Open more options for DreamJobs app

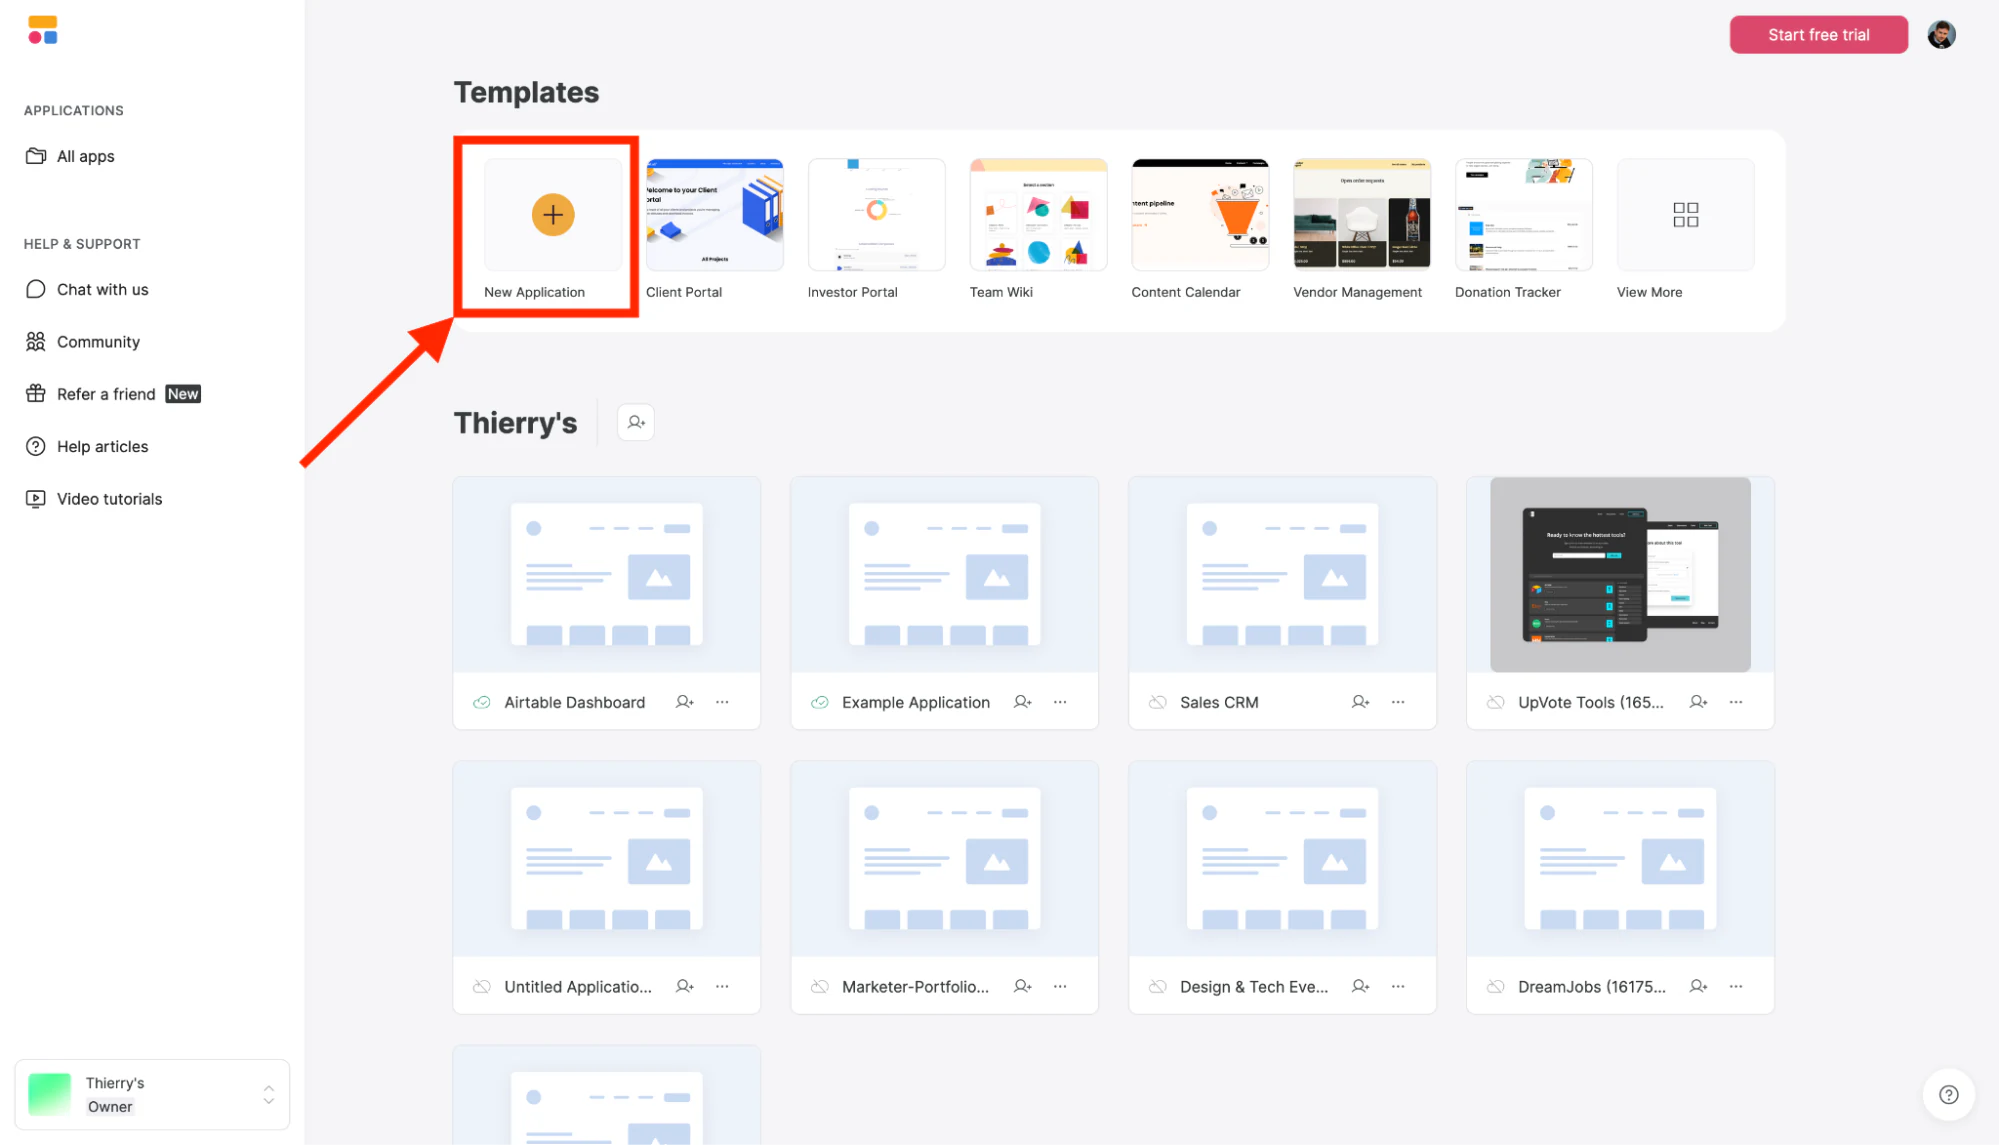(x=1736, y=986)
